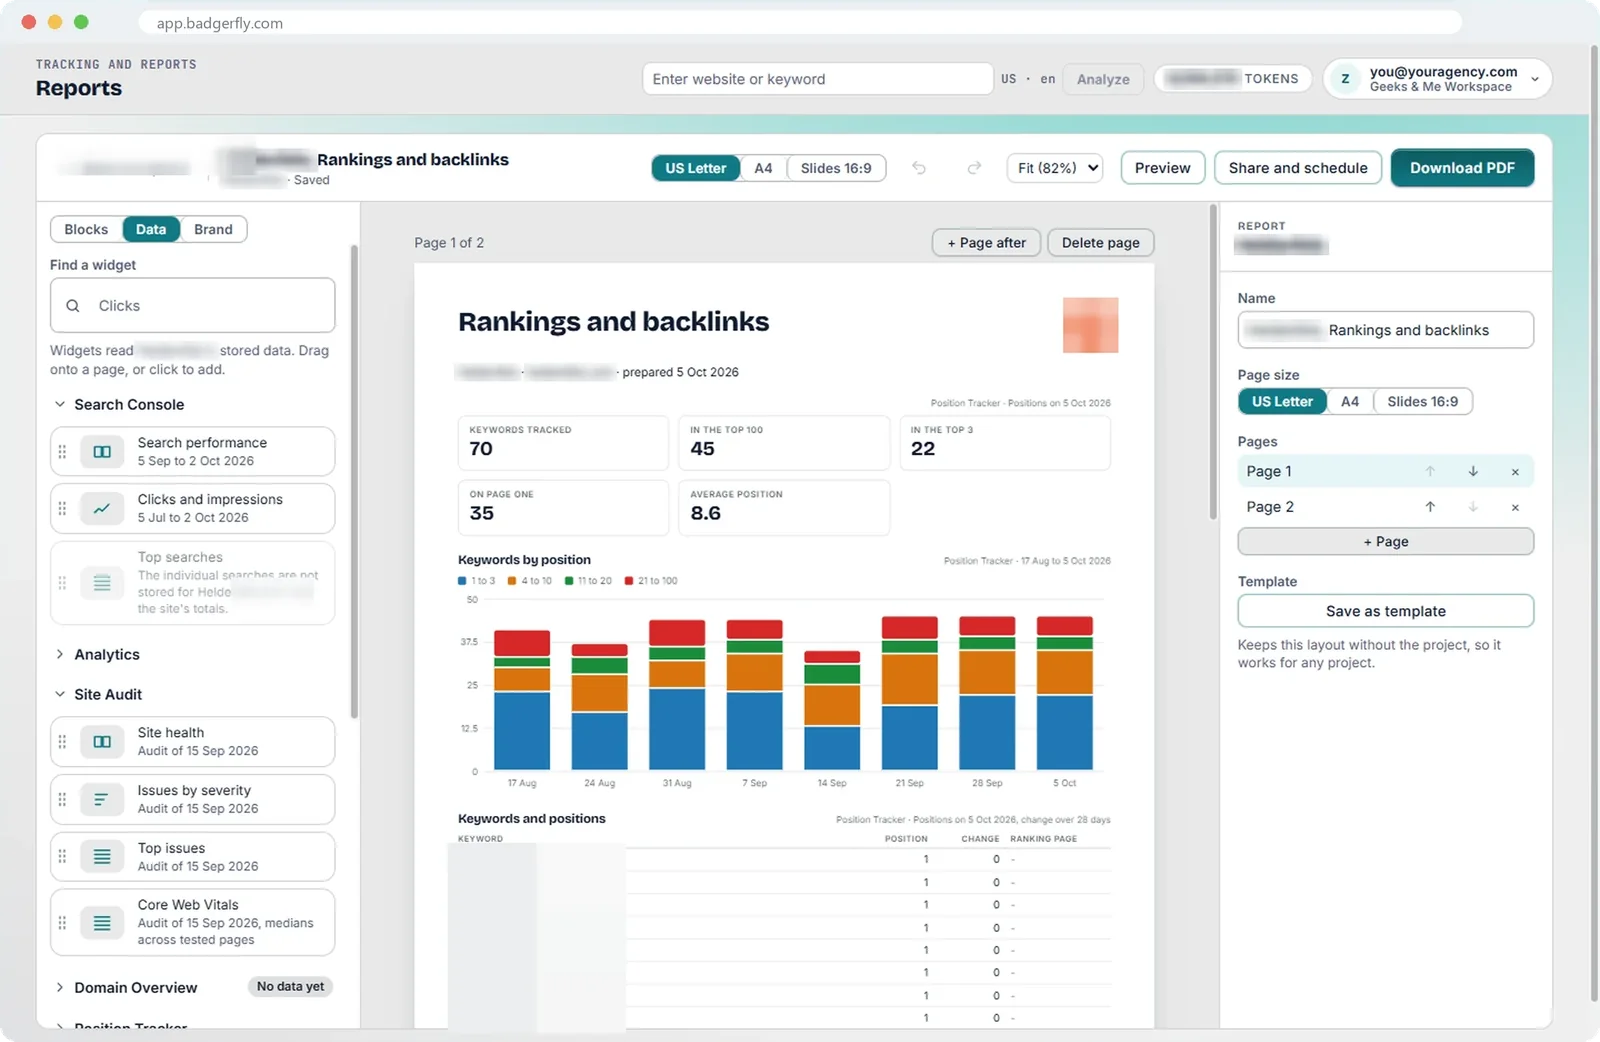Choose US Letter under Page size panel
The image size is (1600, 1042).
pyautogui.click(x=1282, y=401)
